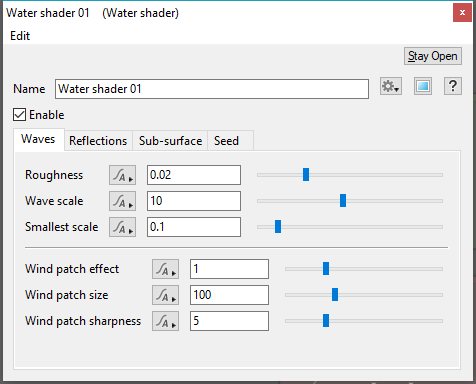This screenshot has width=476, height=384.
Task: Click the Wind patch size slider handle
Action: tap(335, 295)
